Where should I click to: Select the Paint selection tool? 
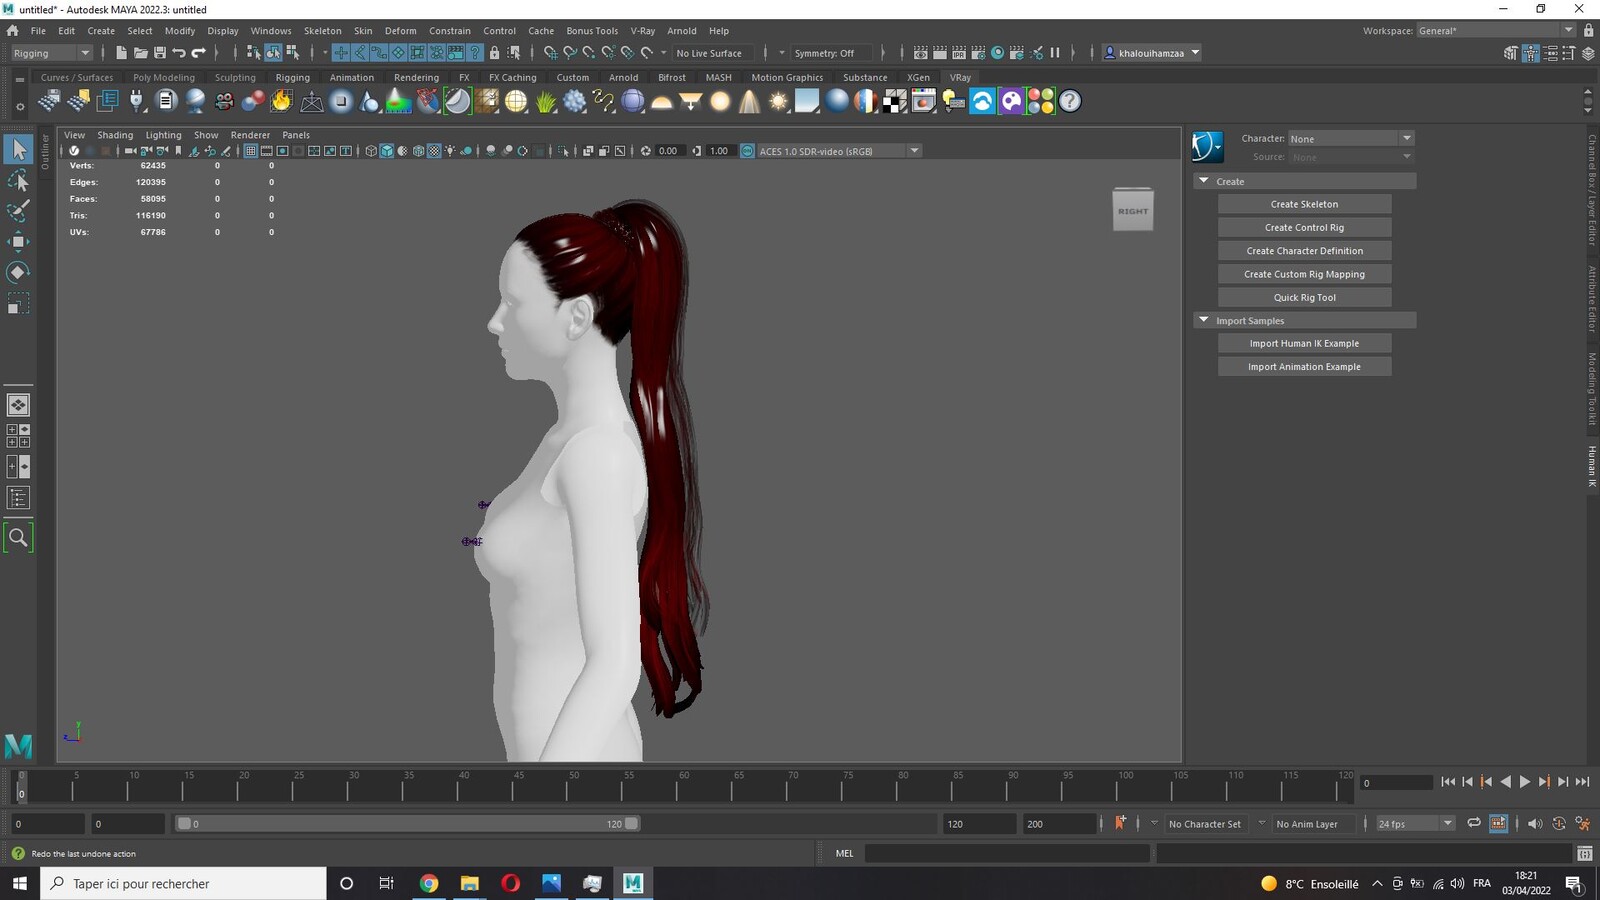pyautogui.click(x=18, y=211)
